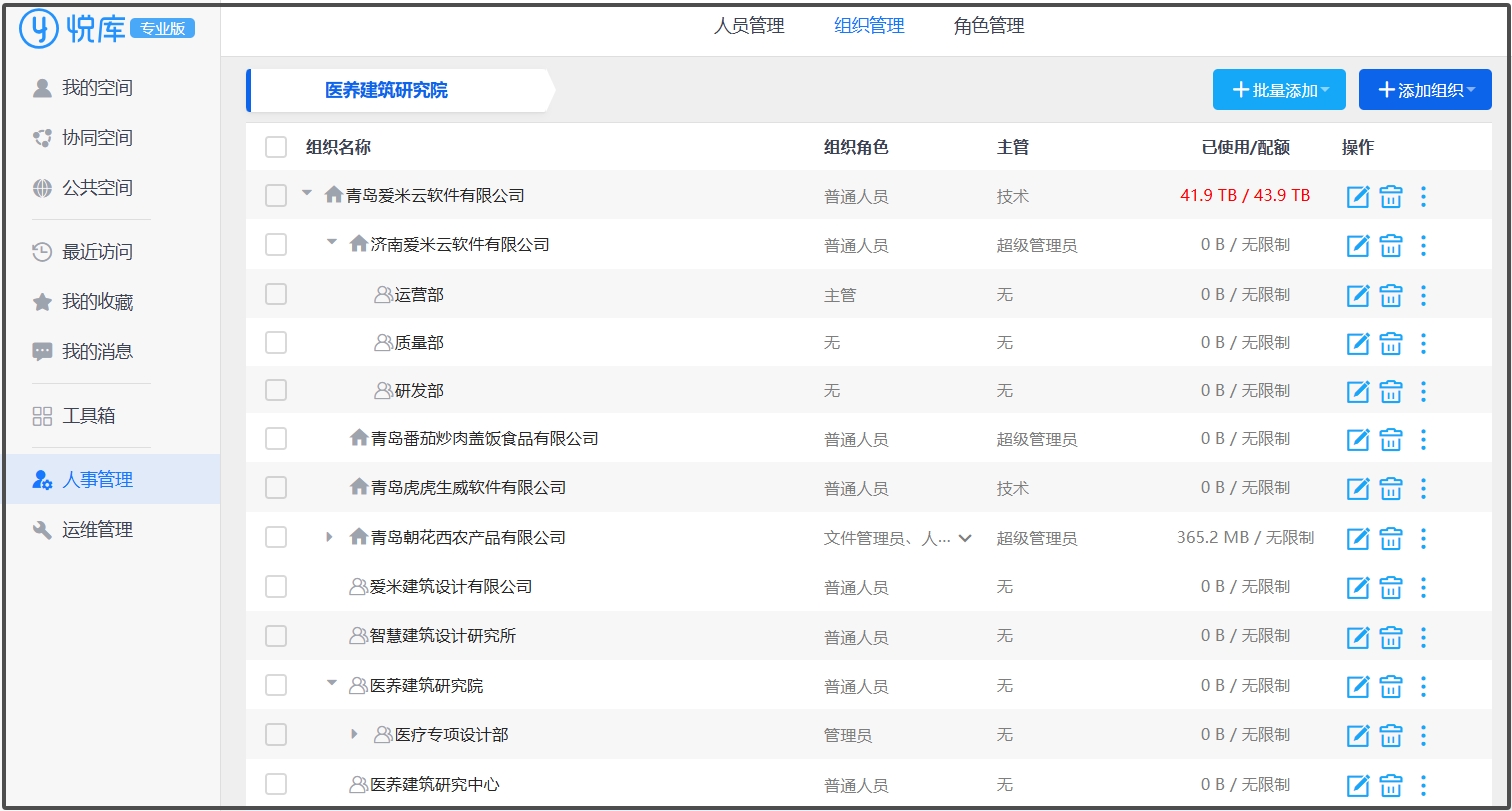Switch to 组织管理 tab
The width and height of the screenshot is (1512, 811).
coord(870,27)
